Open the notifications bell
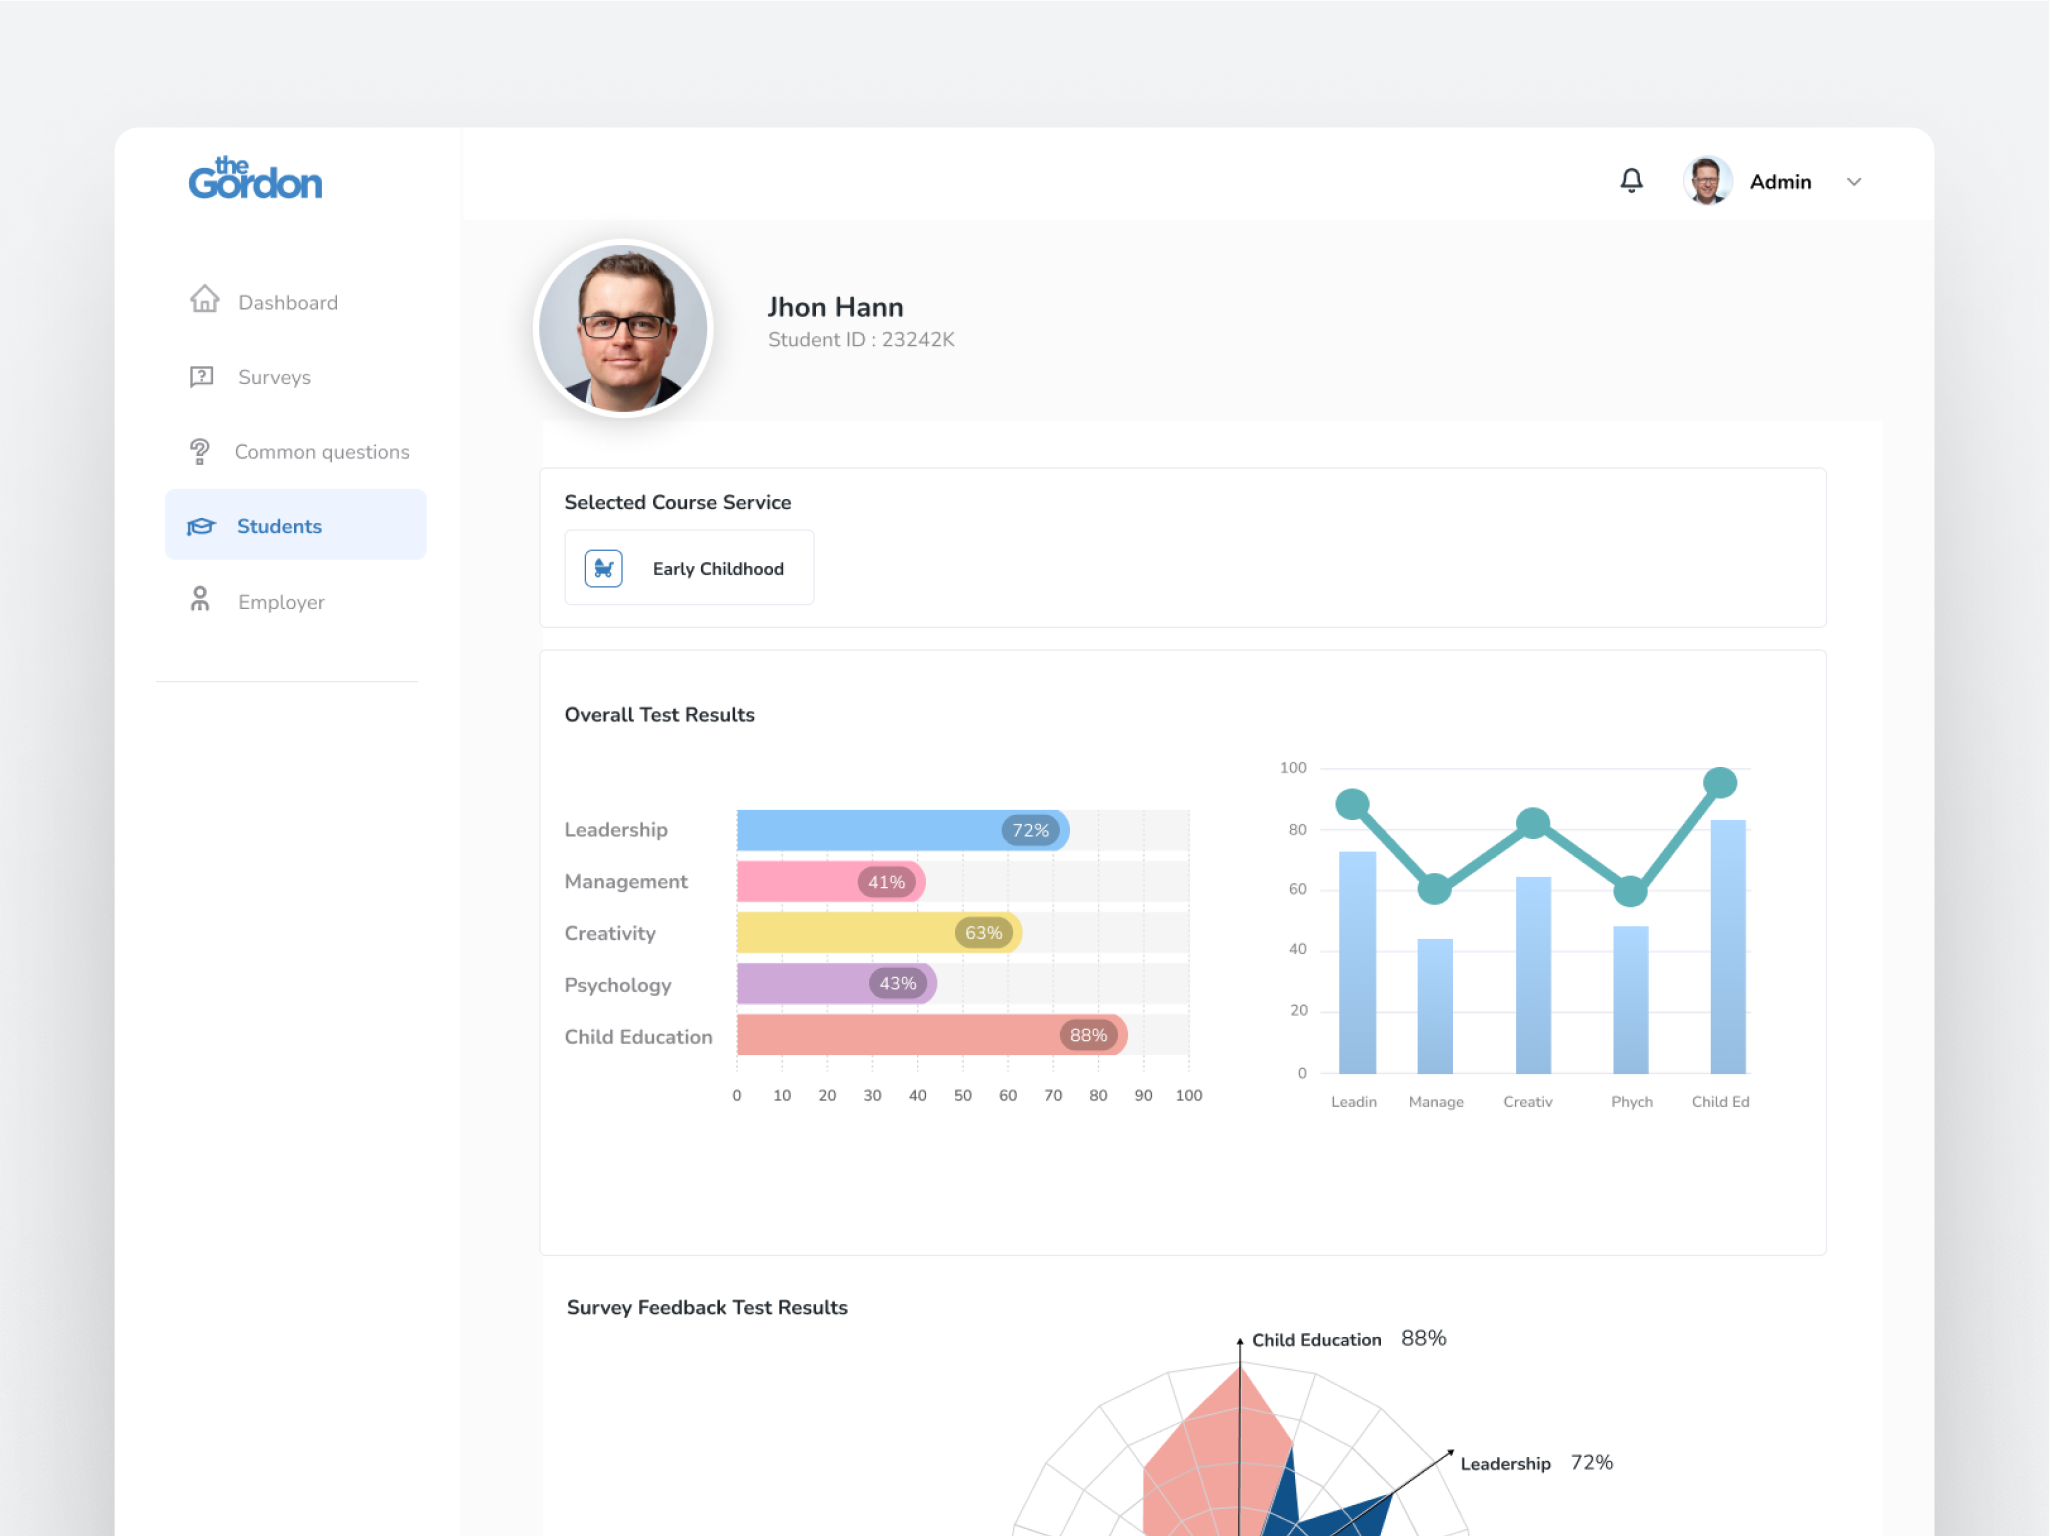Image resolution: width=2050 pixels, height=1536 pixels. [x=1631, y=181]
